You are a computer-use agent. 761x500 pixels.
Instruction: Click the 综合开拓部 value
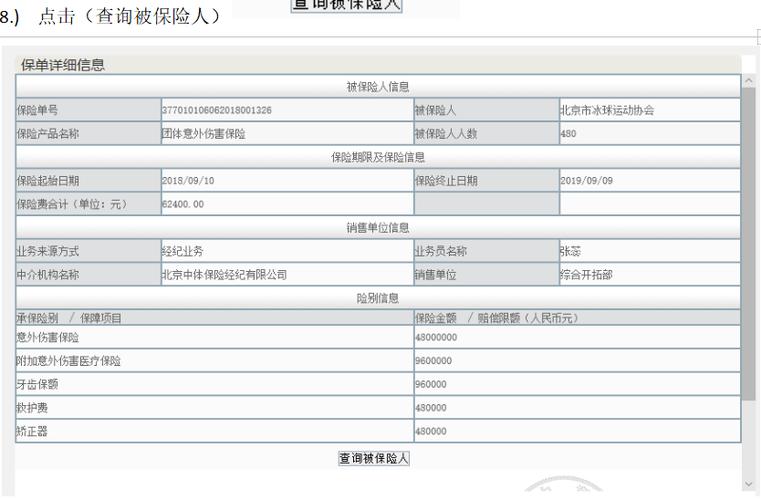(586, 274)
